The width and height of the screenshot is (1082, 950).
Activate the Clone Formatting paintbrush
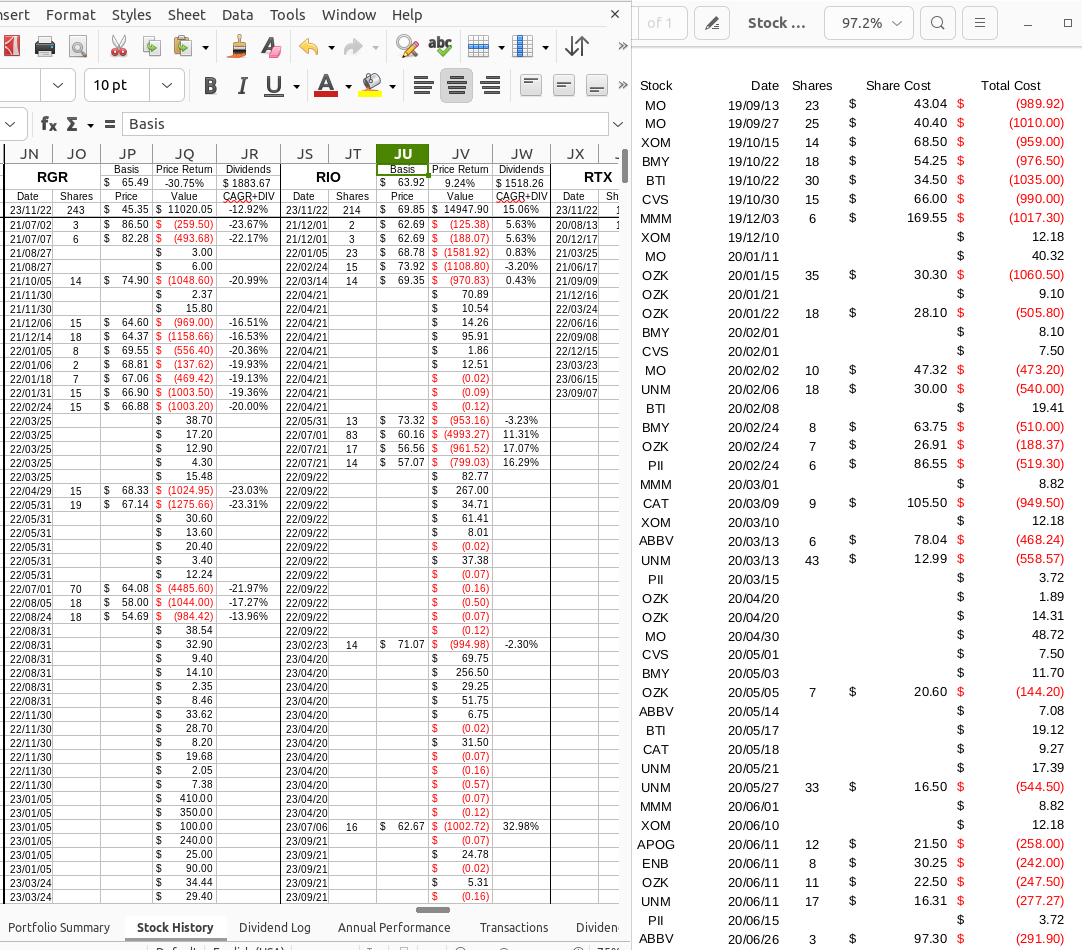pos(238,47)
